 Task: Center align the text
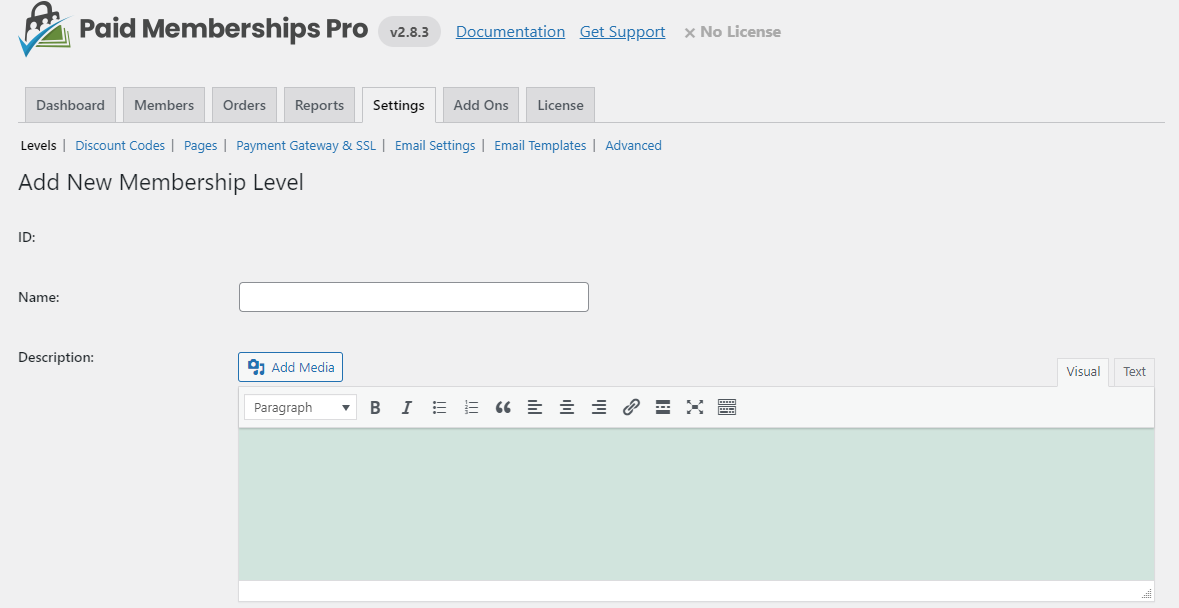567,407
